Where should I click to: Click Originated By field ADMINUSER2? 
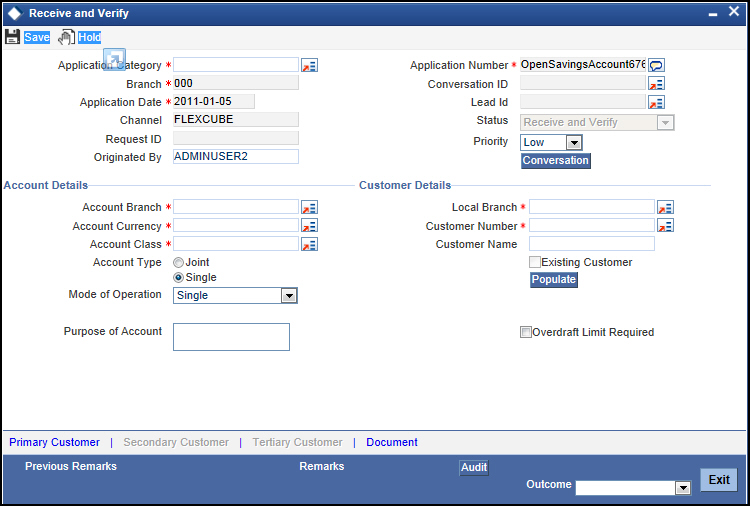coord(236,156)
